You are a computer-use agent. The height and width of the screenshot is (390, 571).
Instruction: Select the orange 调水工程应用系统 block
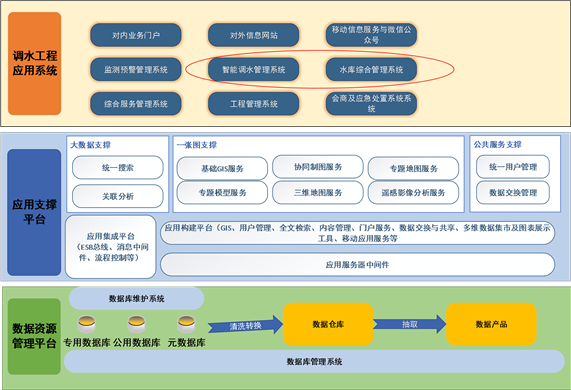(35, 63)
